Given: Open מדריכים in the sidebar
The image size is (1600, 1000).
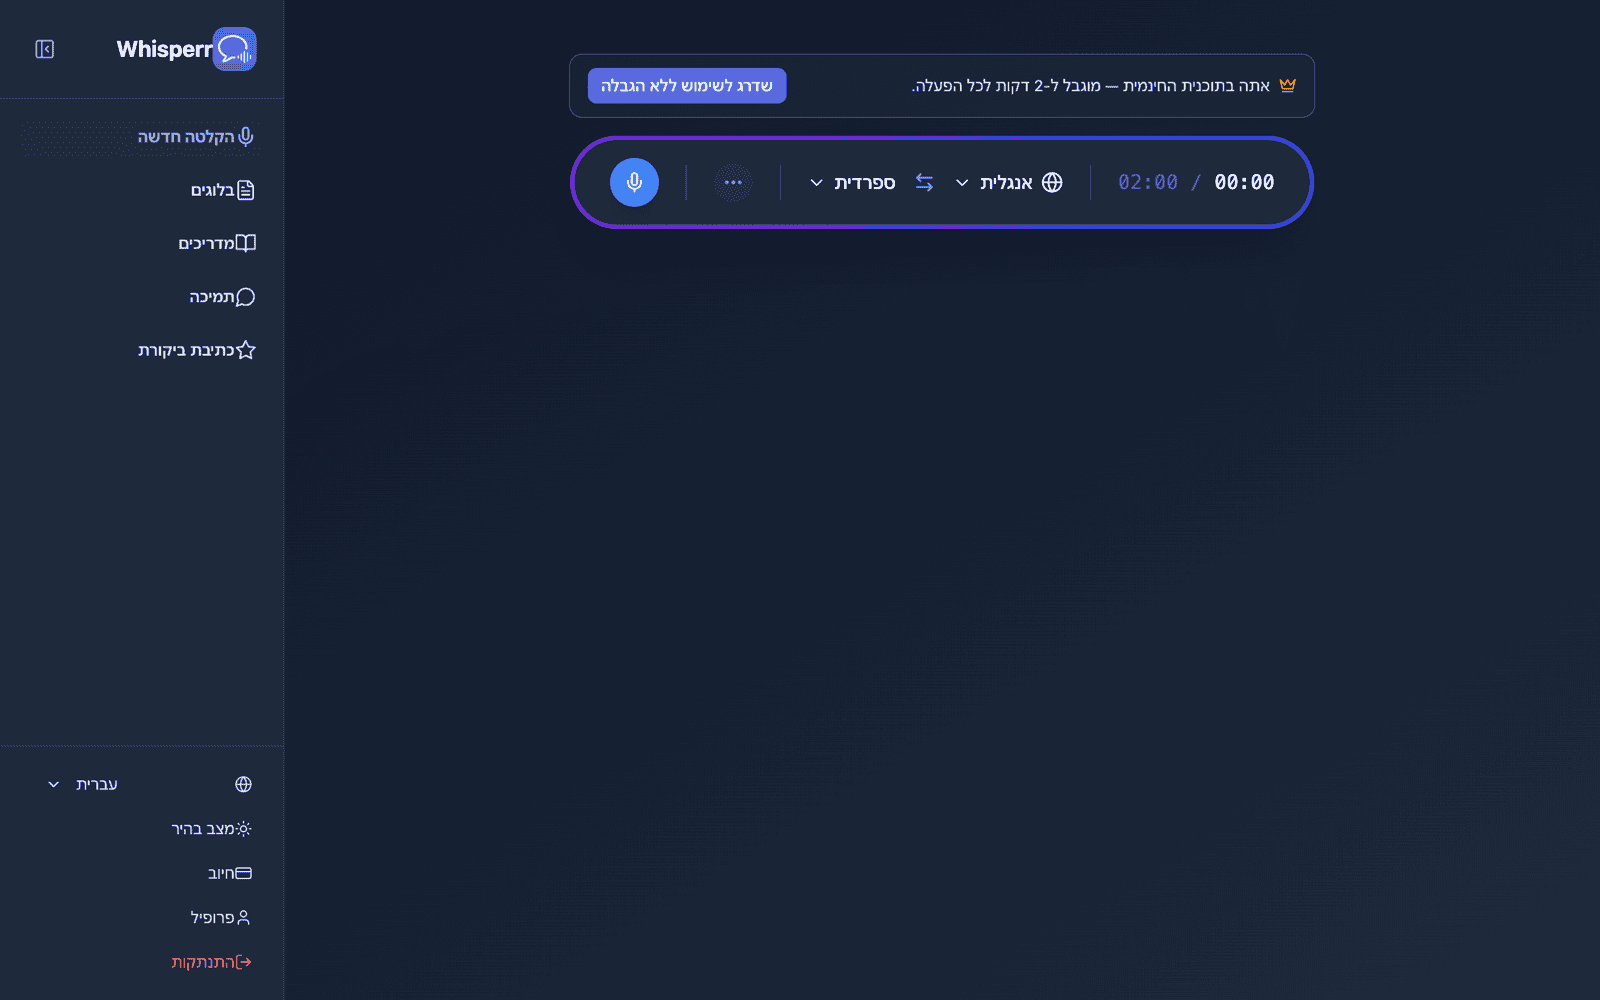Looking at the screenshot, I should pos(142,243).
